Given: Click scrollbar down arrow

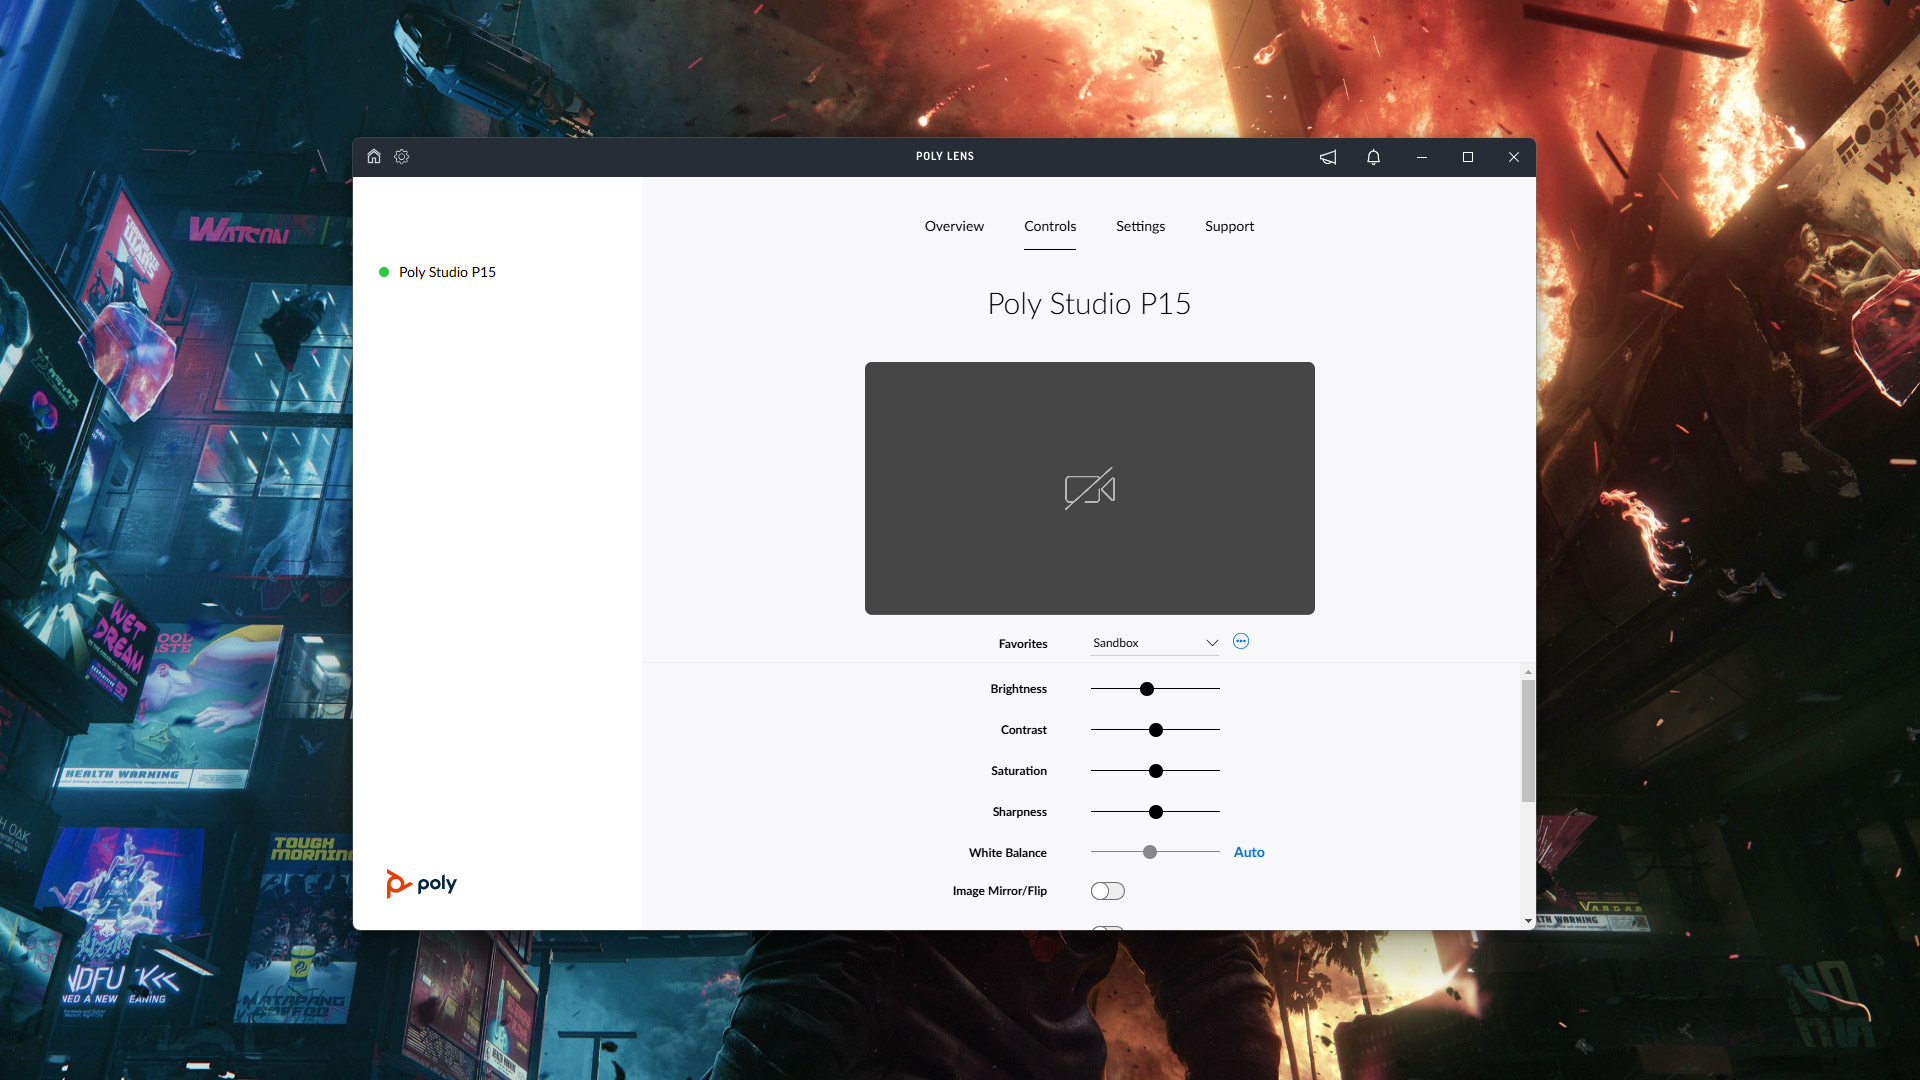Looking at the screenshot, I should click(x=1528, y=920).
